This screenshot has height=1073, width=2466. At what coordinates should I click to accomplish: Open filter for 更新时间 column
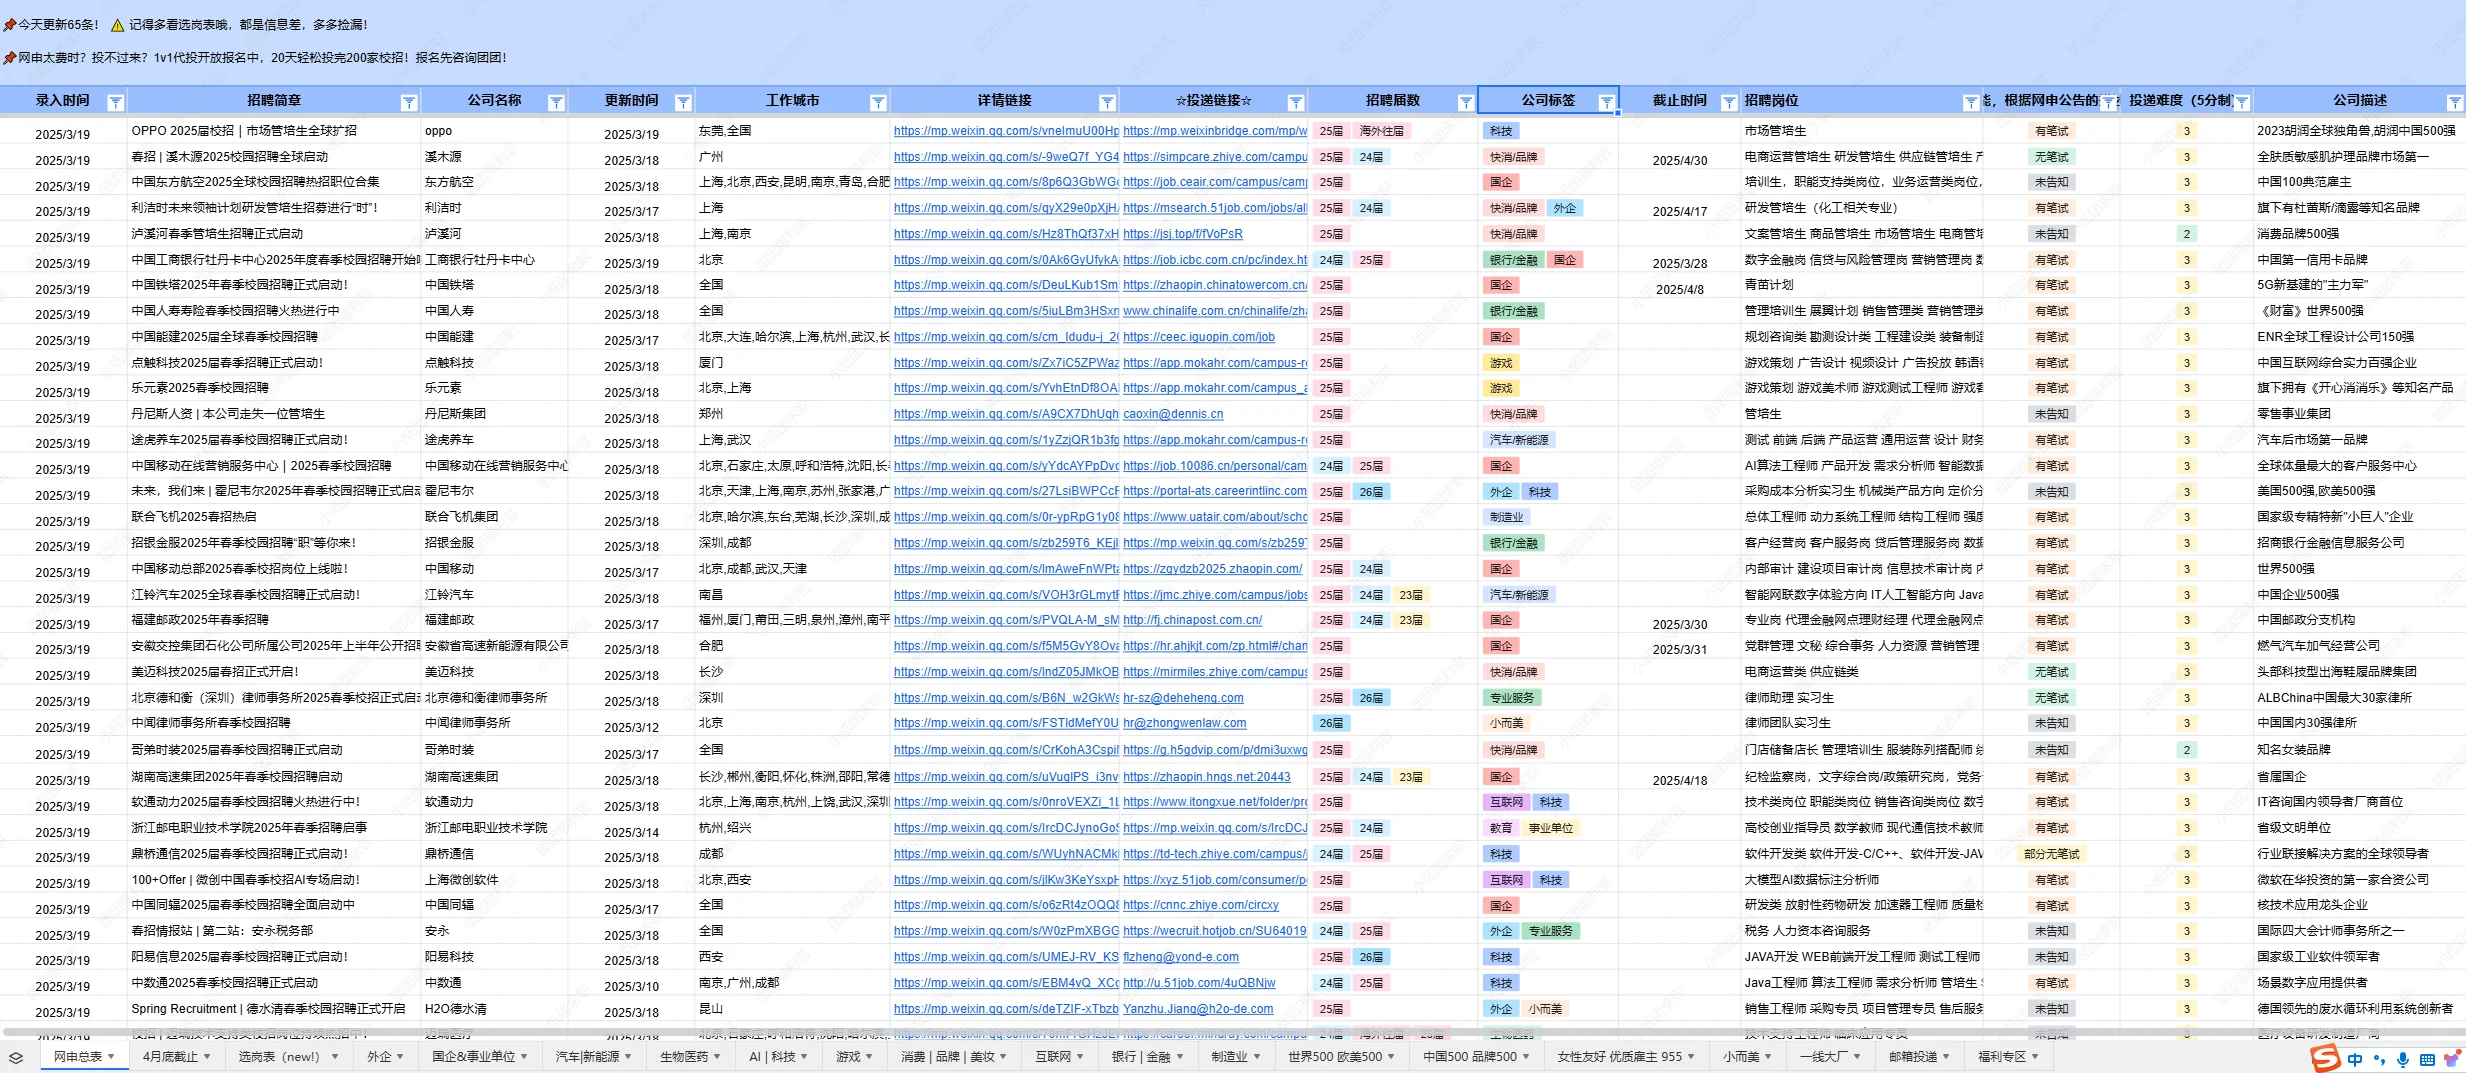[683, 102]
